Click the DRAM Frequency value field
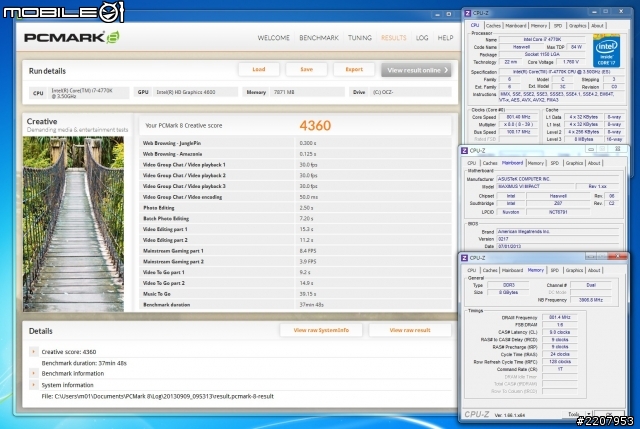Image resolution: width=640 pixels, height=429 pixels. tap(560, 317)
